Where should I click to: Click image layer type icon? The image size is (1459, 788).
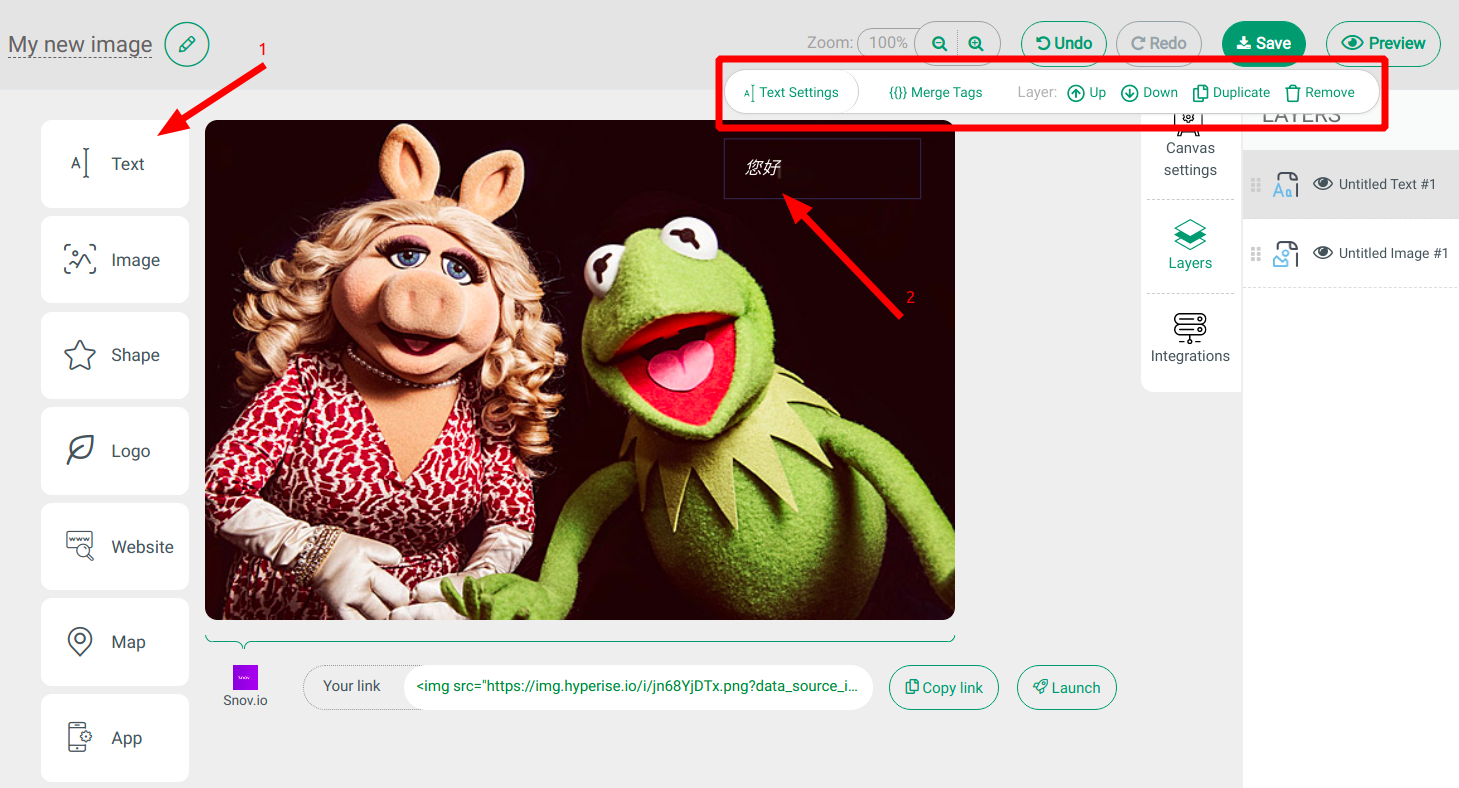1285,254
